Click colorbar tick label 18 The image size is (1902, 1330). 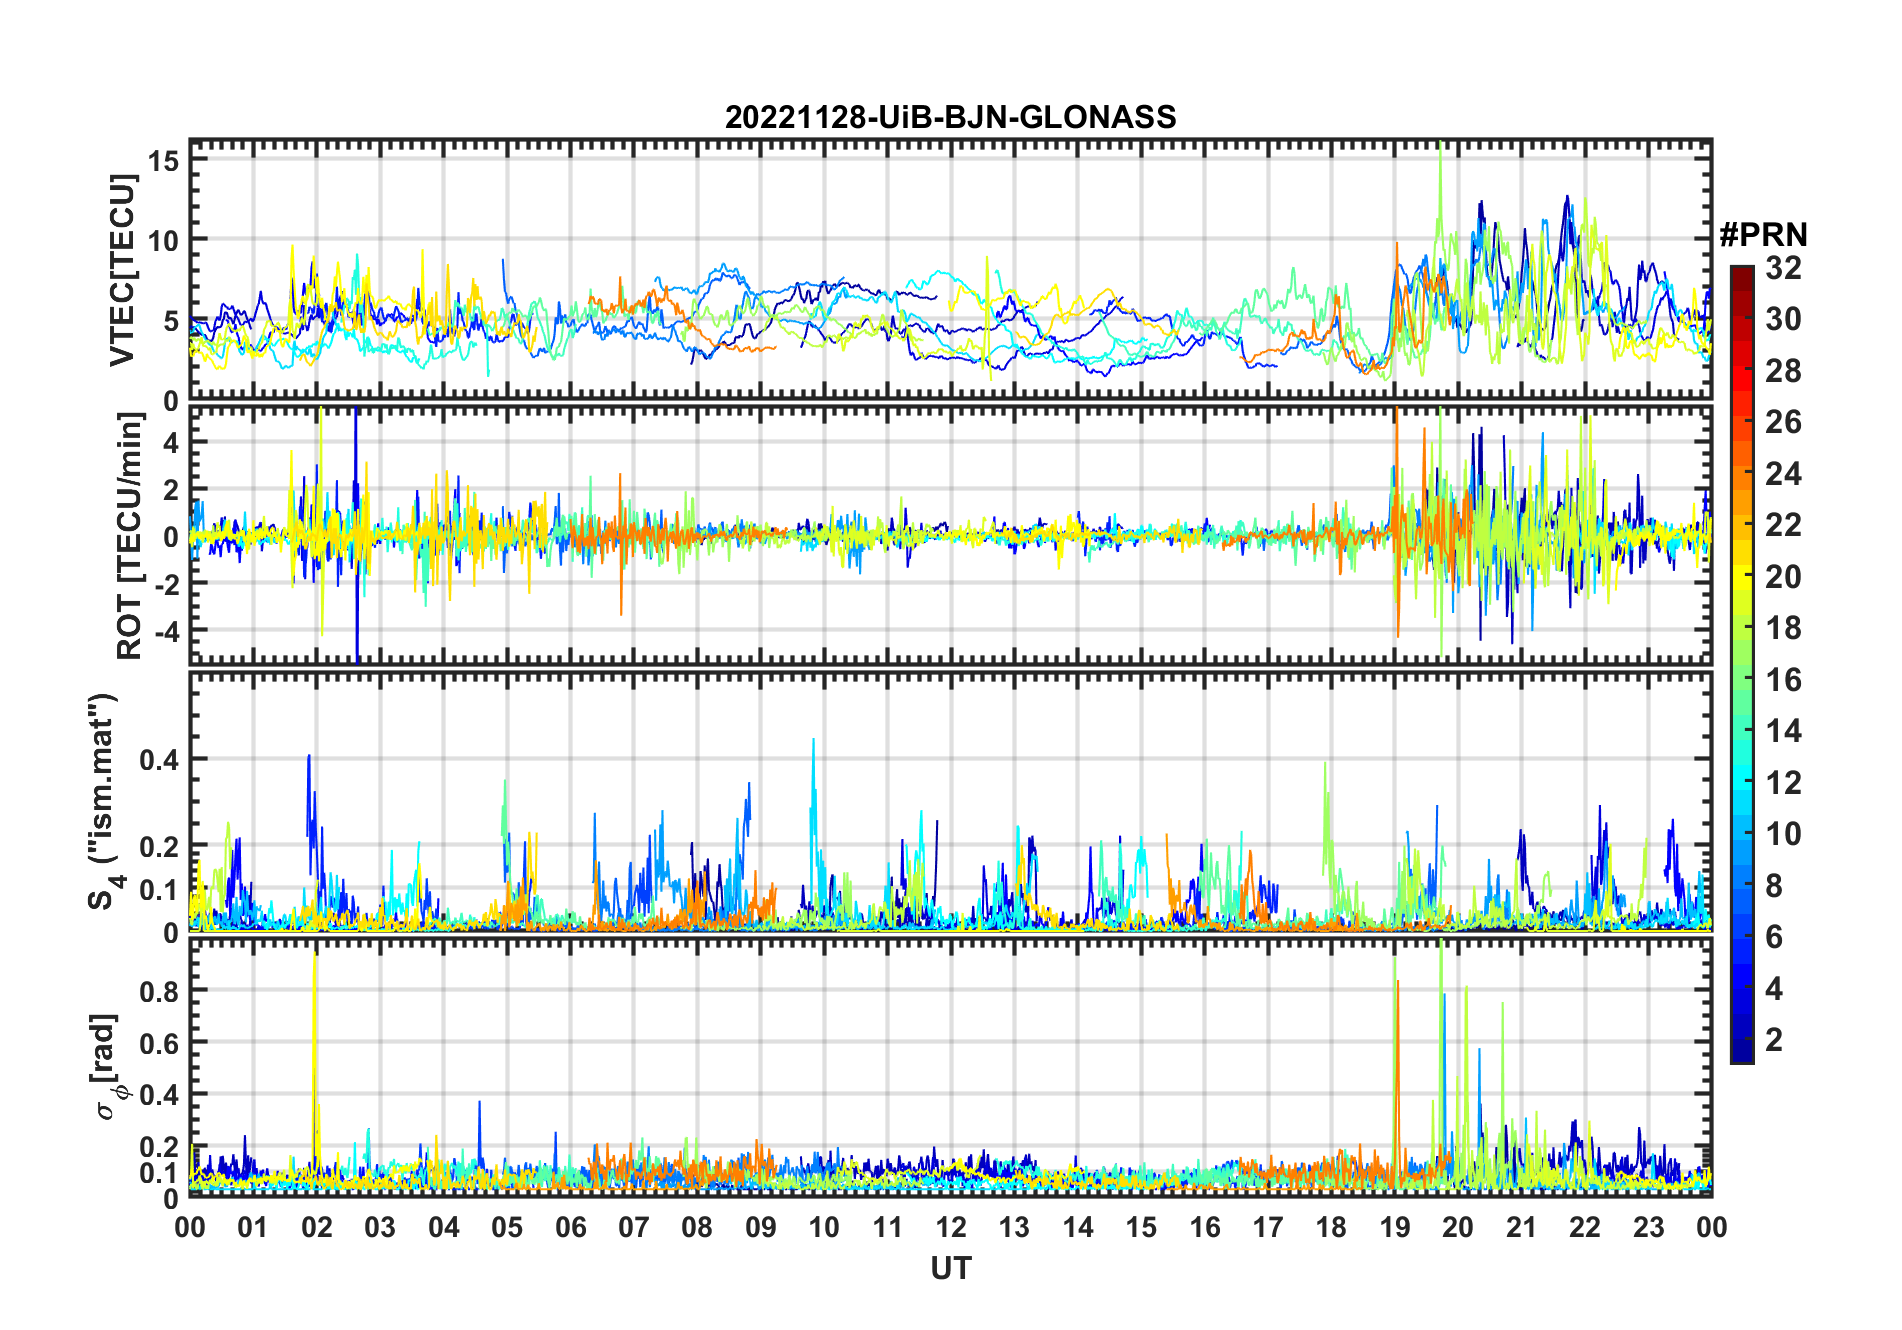point(1783,628)
